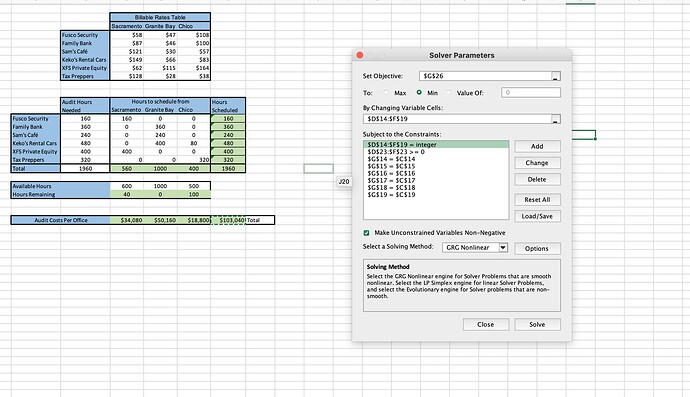The height and width of the screenshot is (397, 690).
Task: Select constraint $G$16 = $C$16
Action: pyautogui.click(x=436, y=173)
